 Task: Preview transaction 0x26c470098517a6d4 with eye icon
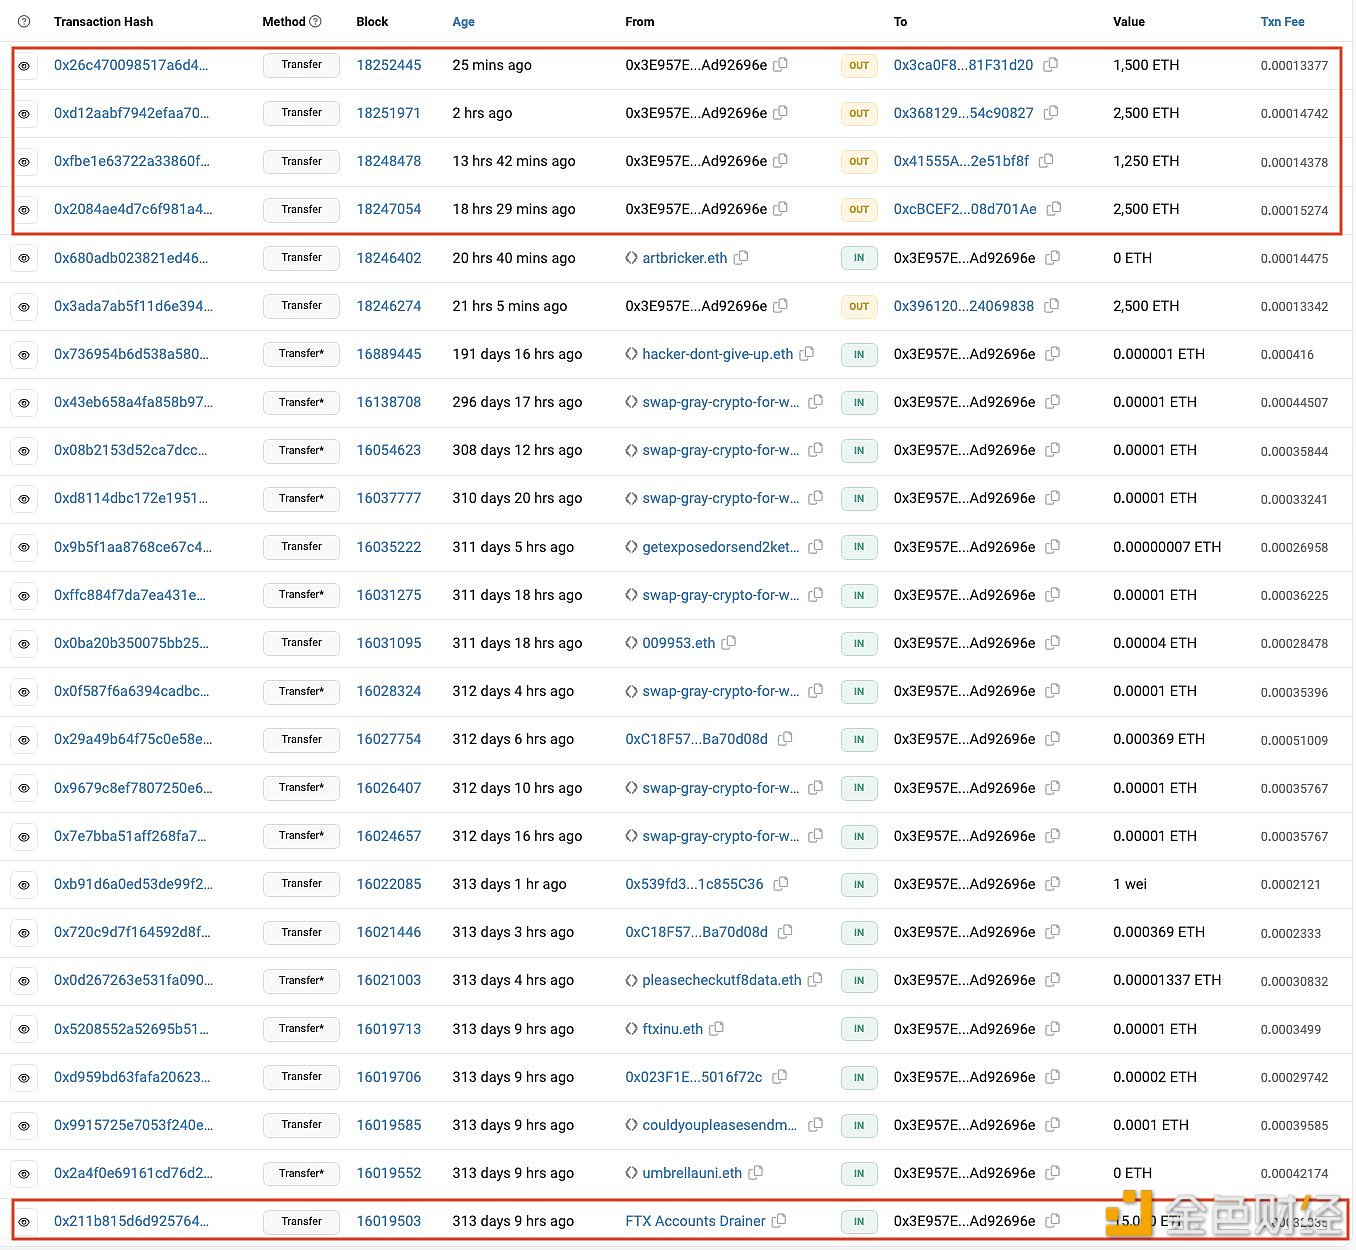tap(24, 66)
